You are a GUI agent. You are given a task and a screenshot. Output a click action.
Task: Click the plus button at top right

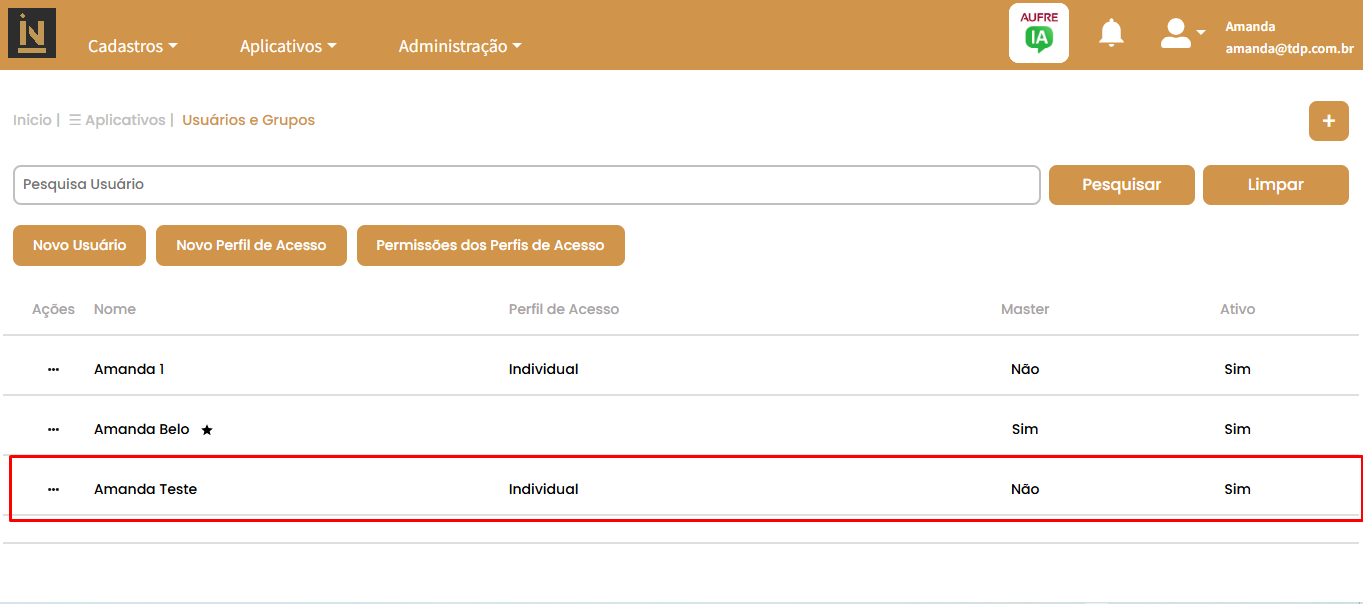1328,121
